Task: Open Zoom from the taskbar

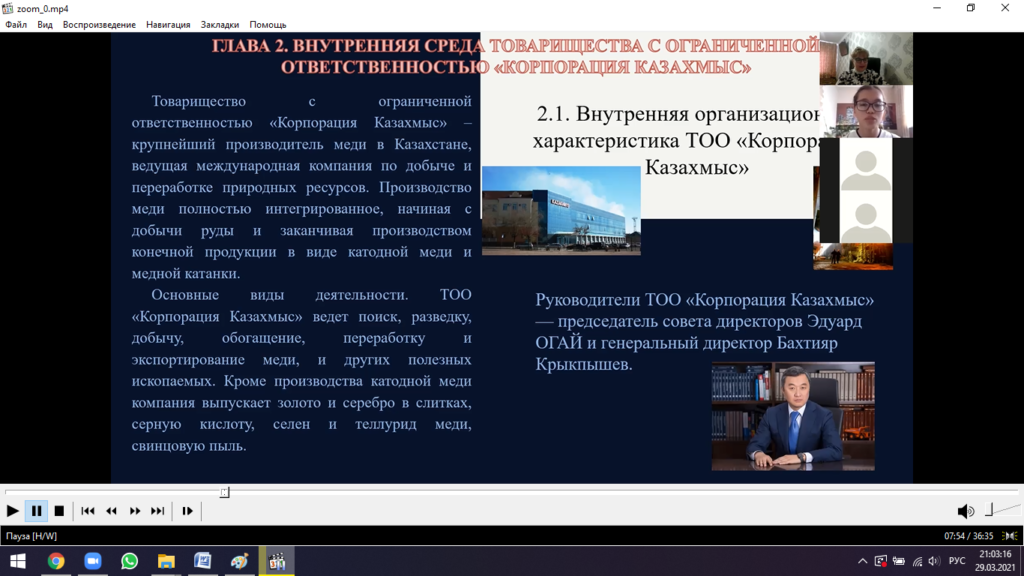Action: [x=93, y=561]
